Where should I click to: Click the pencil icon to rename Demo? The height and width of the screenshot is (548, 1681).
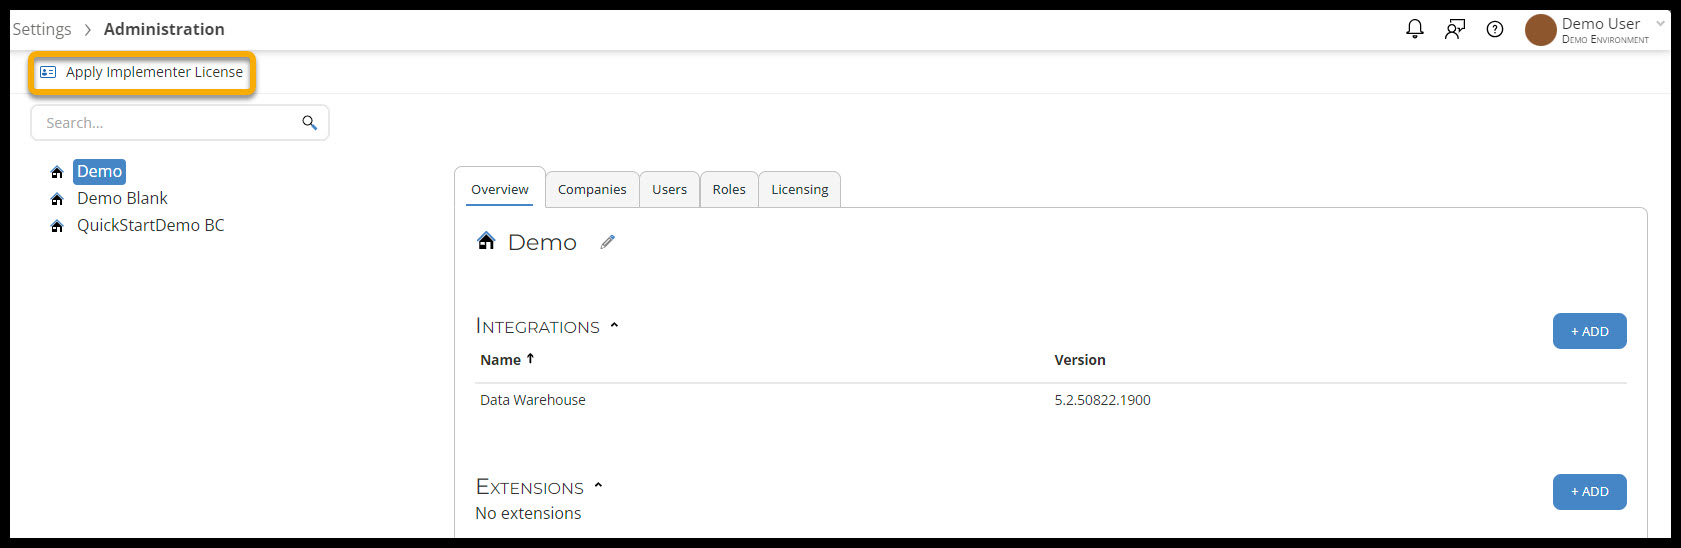(607, 242)
